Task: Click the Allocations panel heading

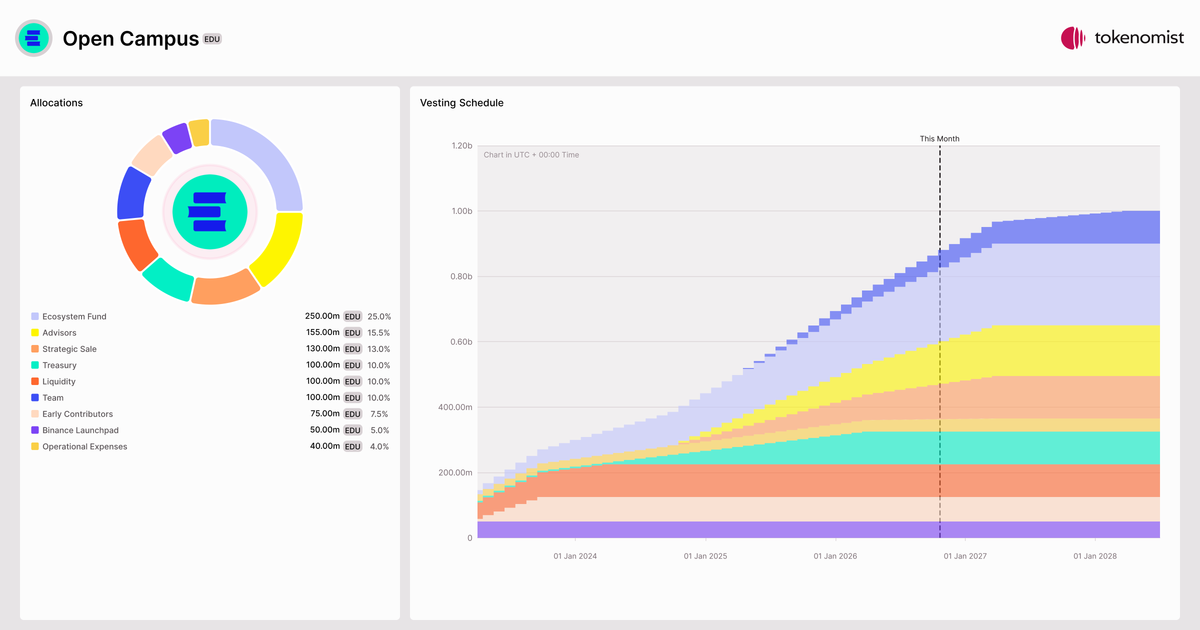Action: (x=57, y=103)
